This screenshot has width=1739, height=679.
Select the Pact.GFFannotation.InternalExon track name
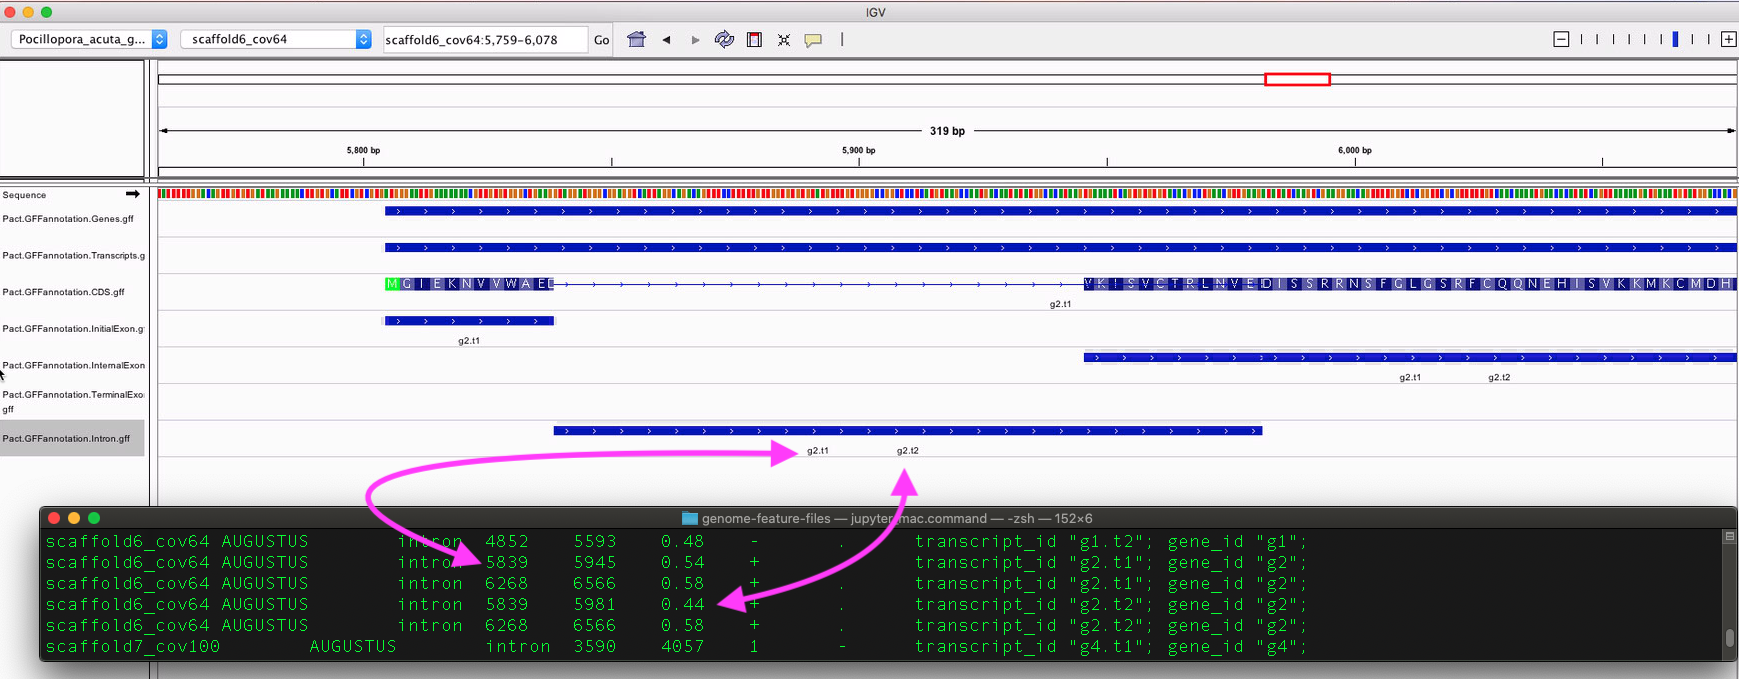tap(73, 365)
